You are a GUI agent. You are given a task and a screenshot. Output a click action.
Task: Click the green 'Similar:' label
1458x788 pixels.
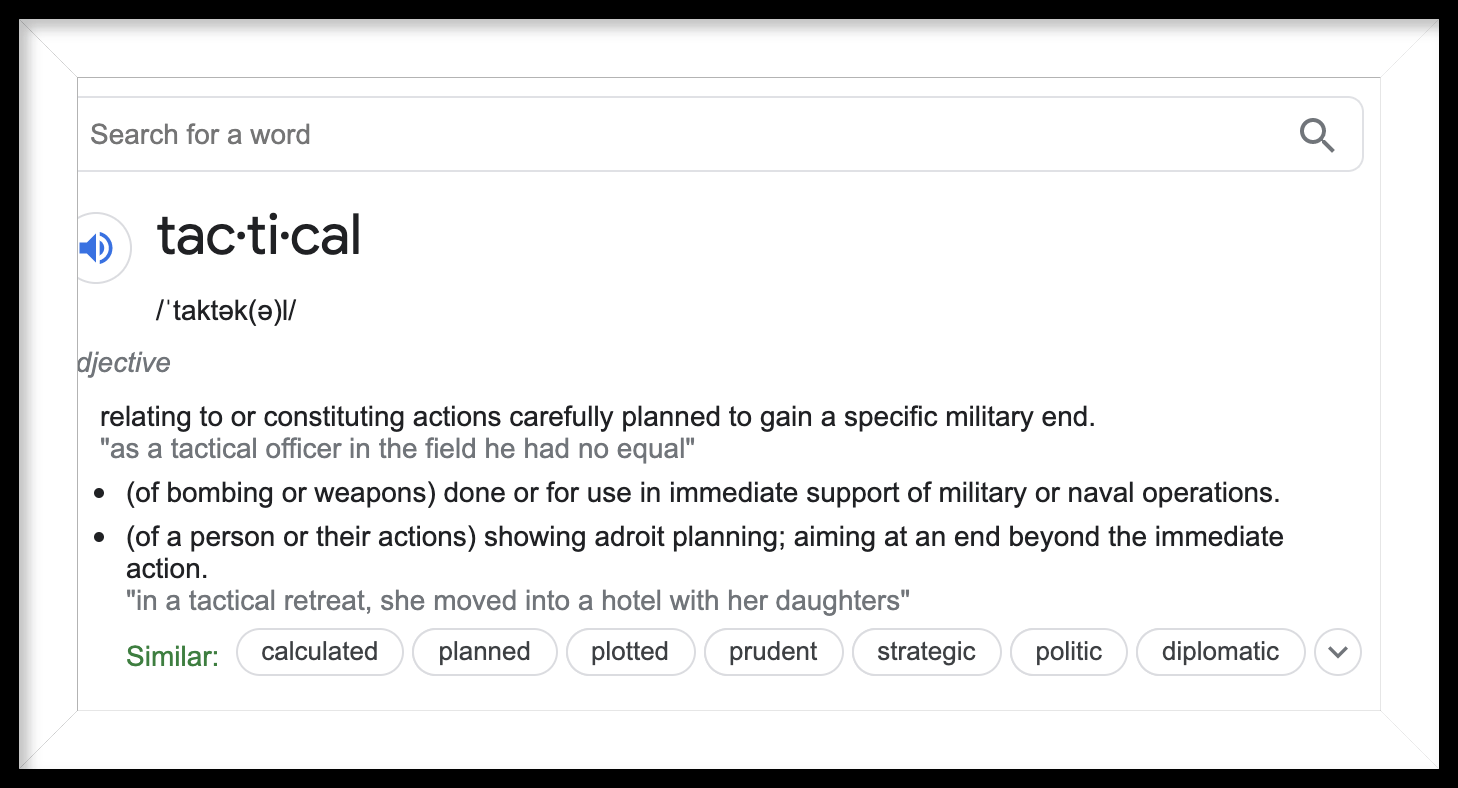[x=172, y=657]
